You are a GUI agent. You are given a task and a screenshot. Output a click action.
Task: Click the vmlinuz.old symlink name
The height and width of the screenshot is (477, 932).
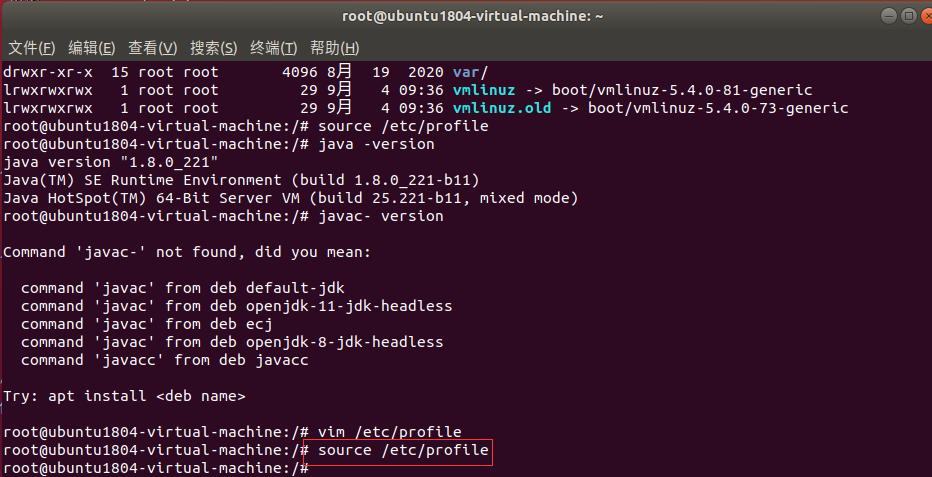click(502, 108)
